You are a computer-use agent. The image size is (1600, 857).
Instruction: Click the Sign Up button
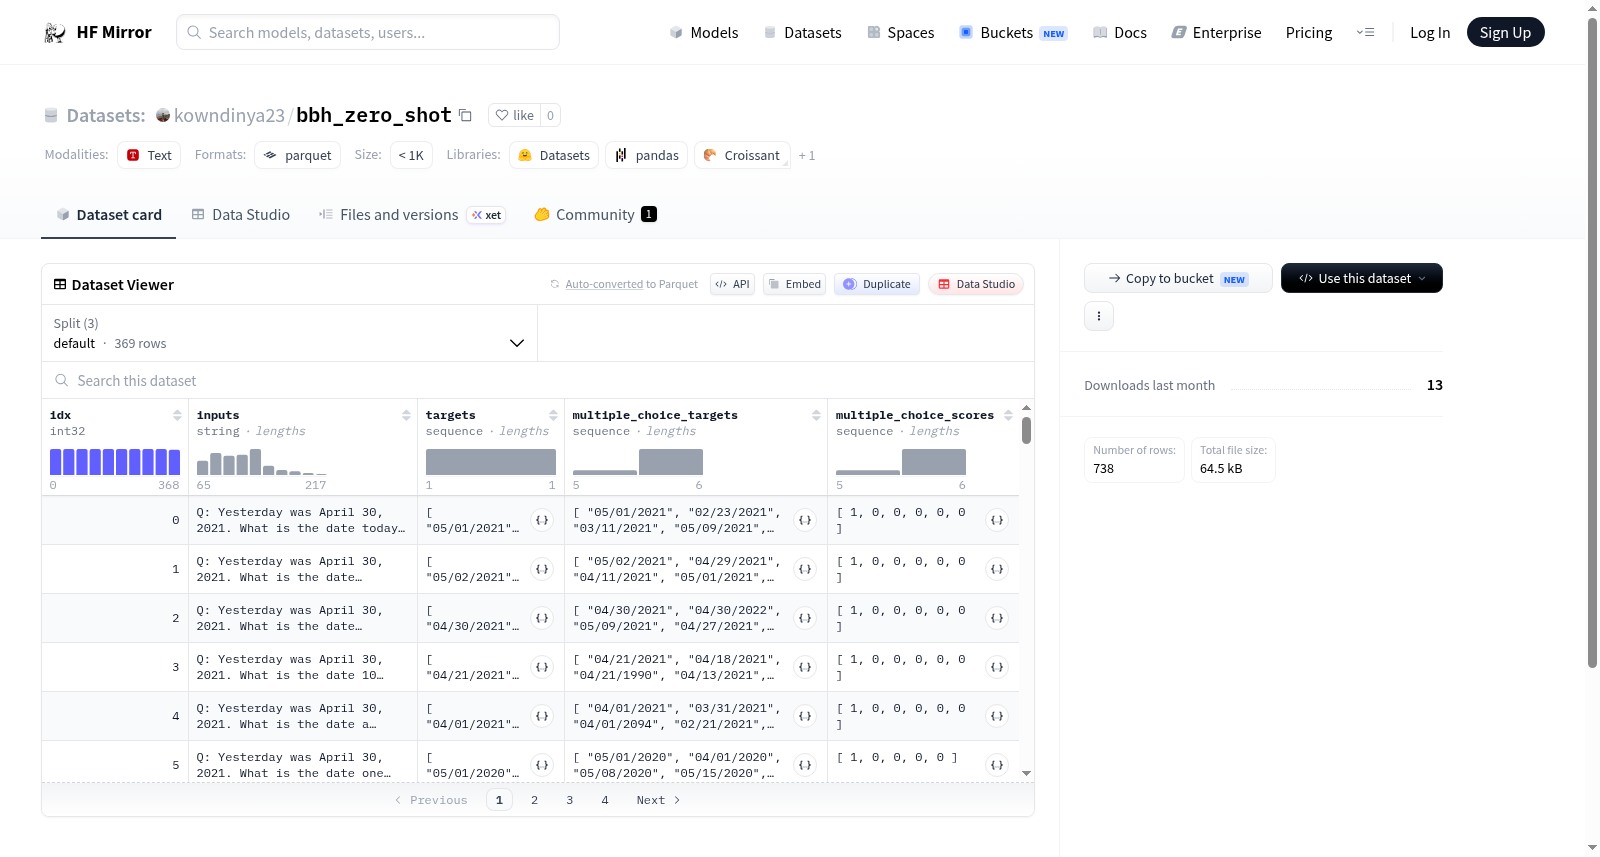tap(1506, 33)
